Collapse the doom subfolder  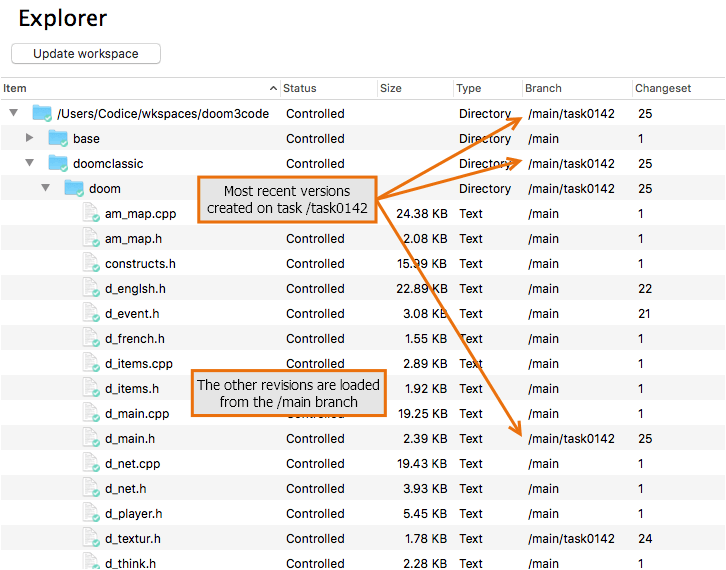[45, 188]
